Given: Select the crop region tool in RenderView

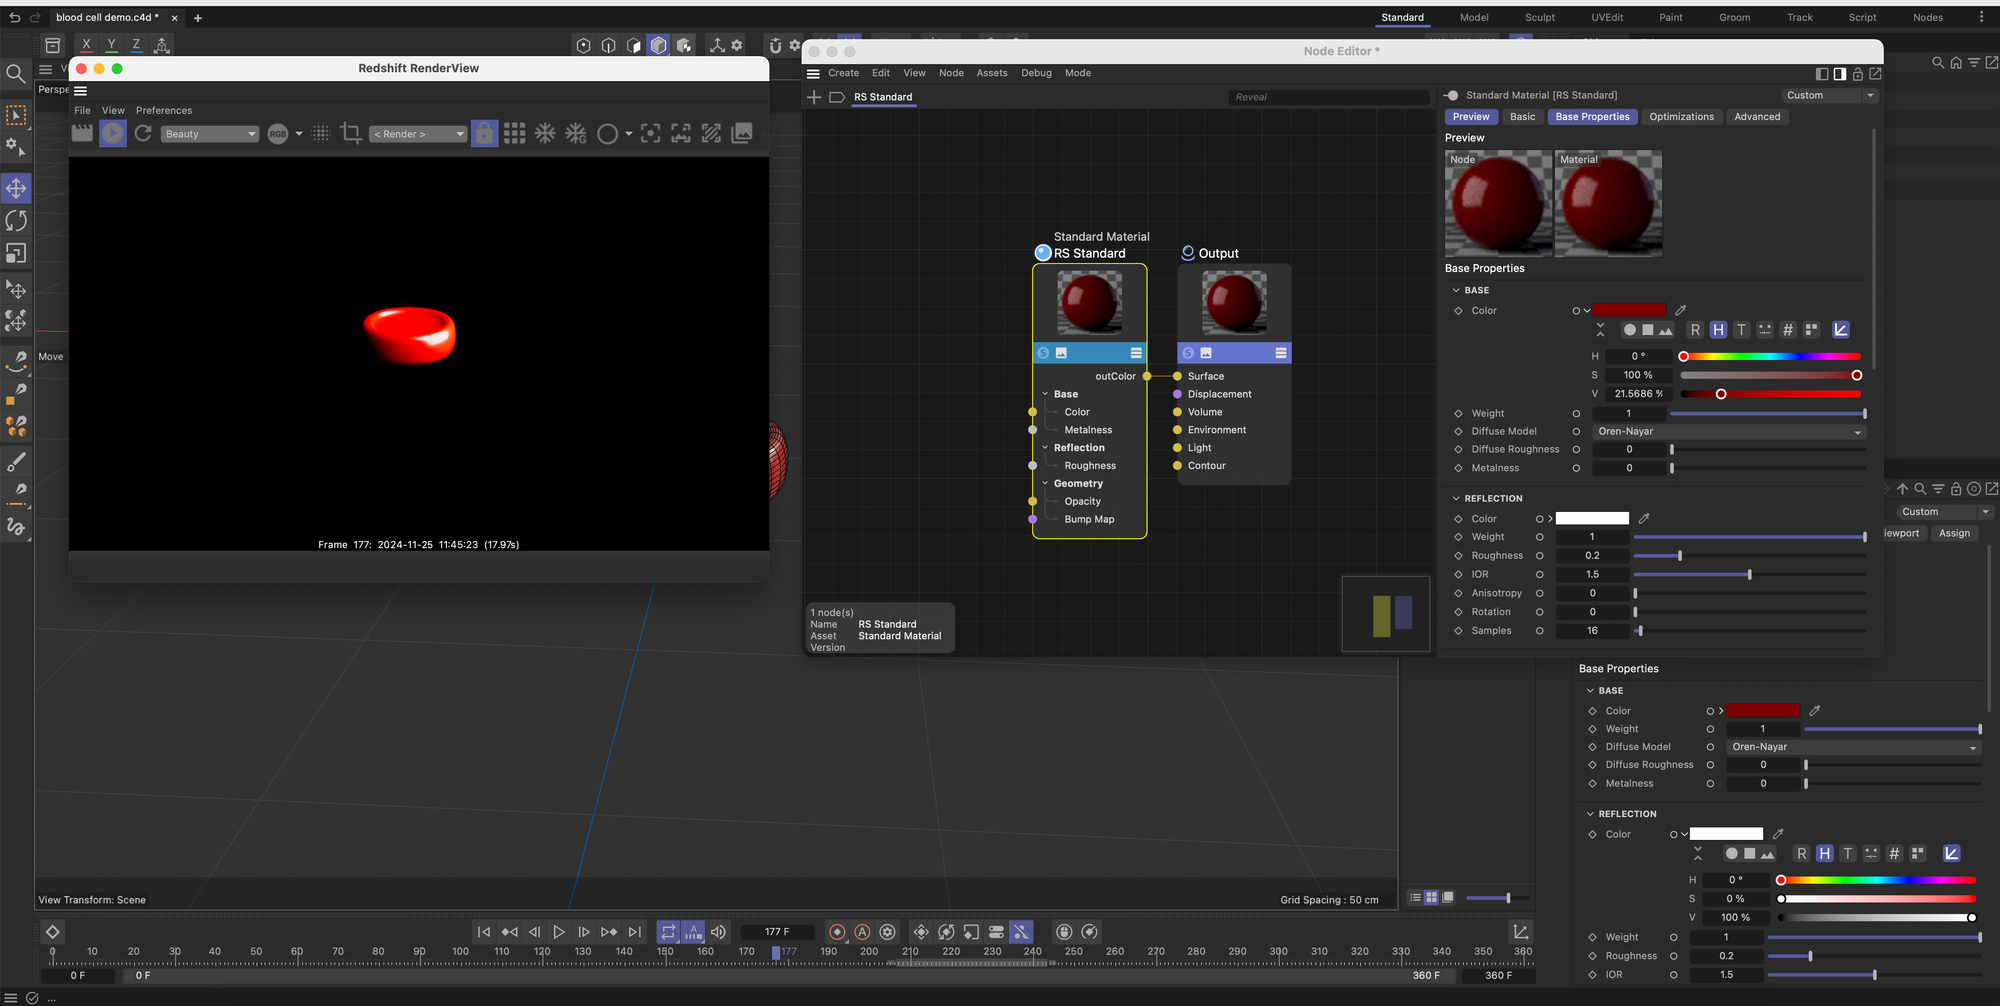Looking at the screenshot, I should click(351, 133).
